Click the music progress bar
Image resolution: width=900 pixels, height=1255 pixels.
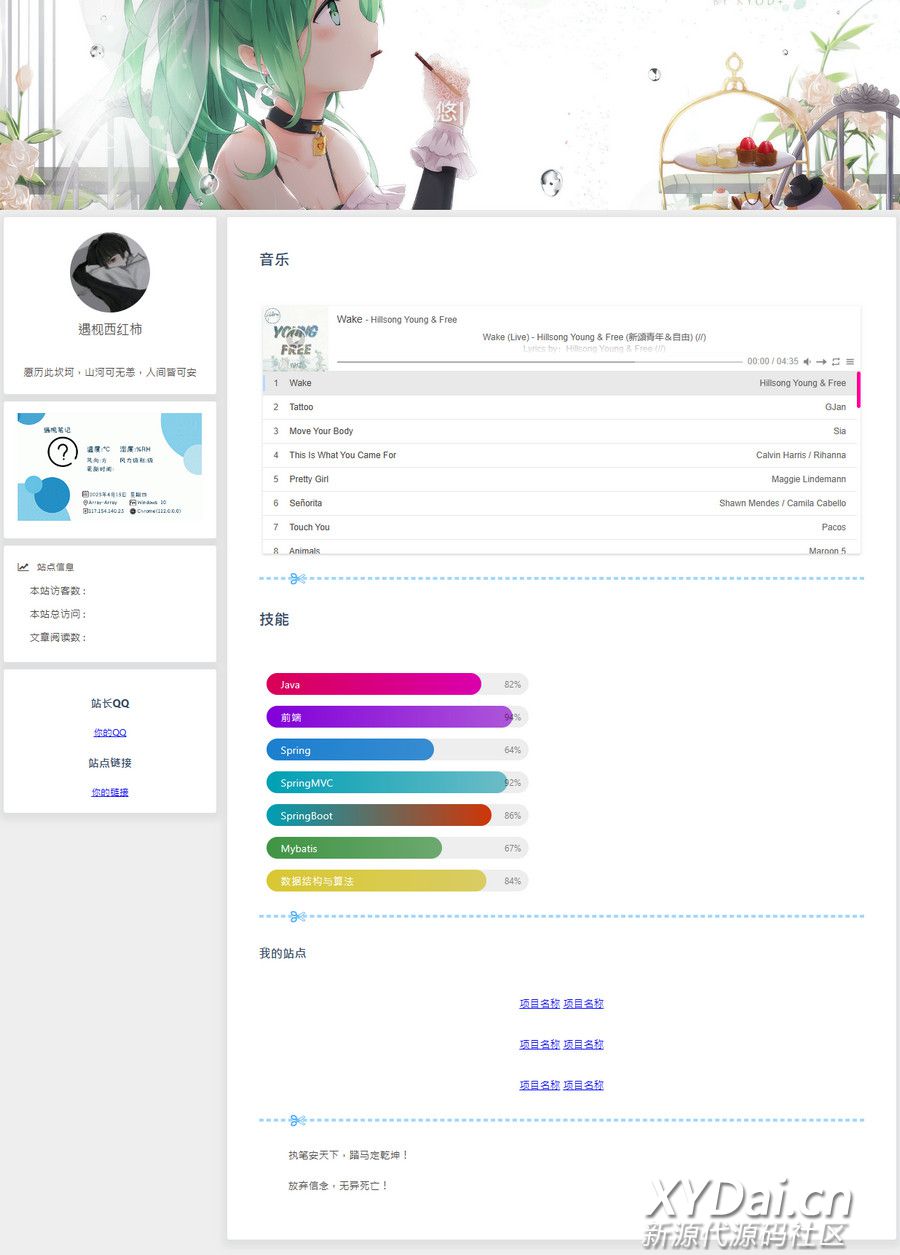tap(539, 362)
